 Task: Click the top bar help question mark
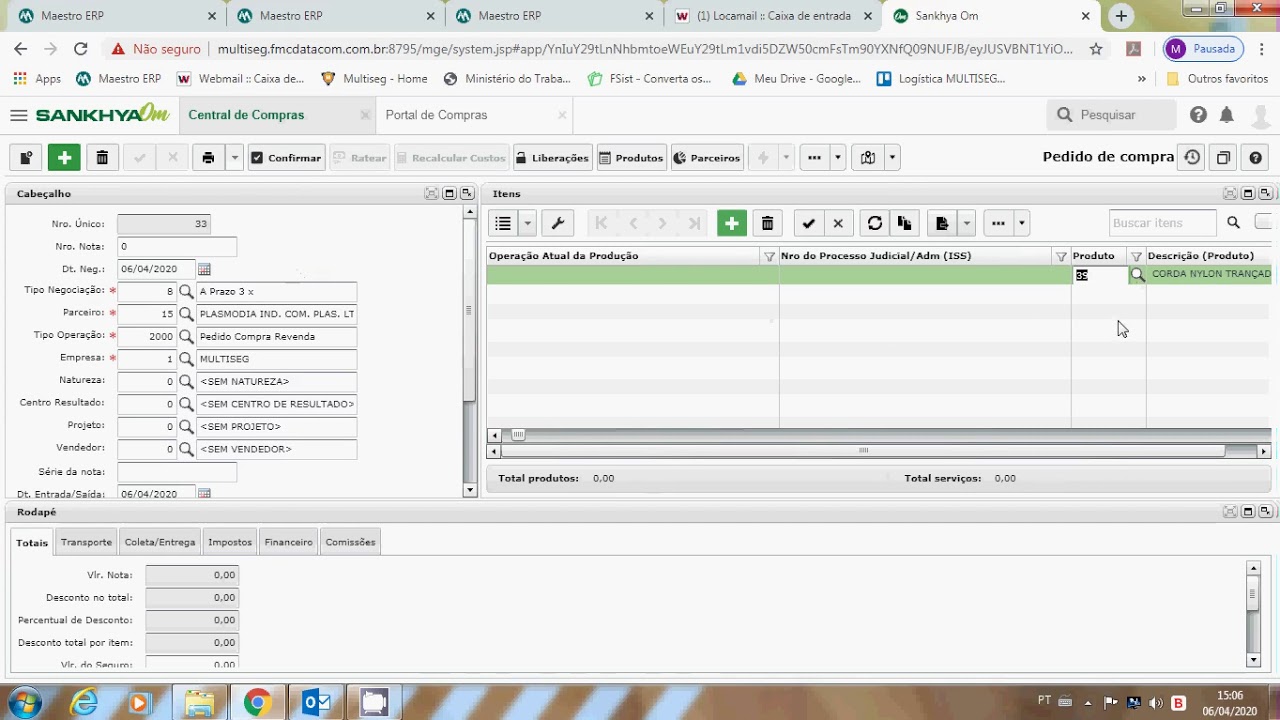coord(1198,115)
